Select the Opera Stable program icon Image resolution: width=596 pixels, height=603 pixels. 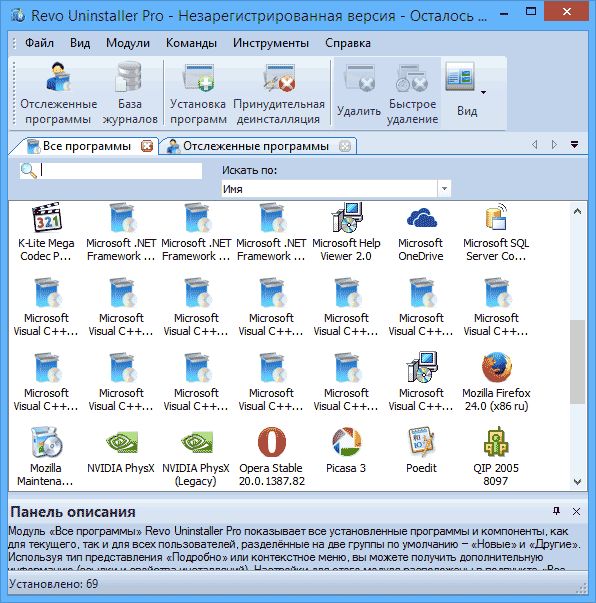271,456
